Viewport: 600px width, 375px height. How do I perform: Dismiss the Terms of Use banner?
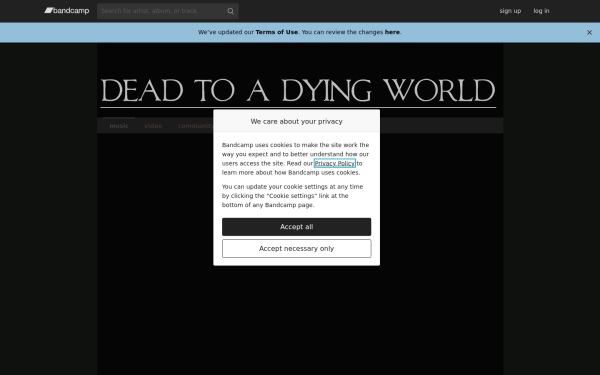pyautogui.click(x=589, y=33)
